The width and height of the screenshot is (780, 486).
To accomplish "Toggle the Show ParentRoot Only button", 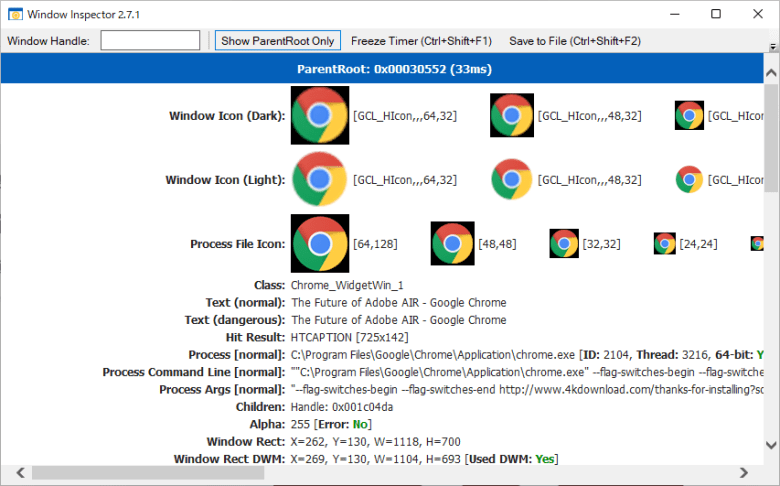I will click(x=278, y=41).
